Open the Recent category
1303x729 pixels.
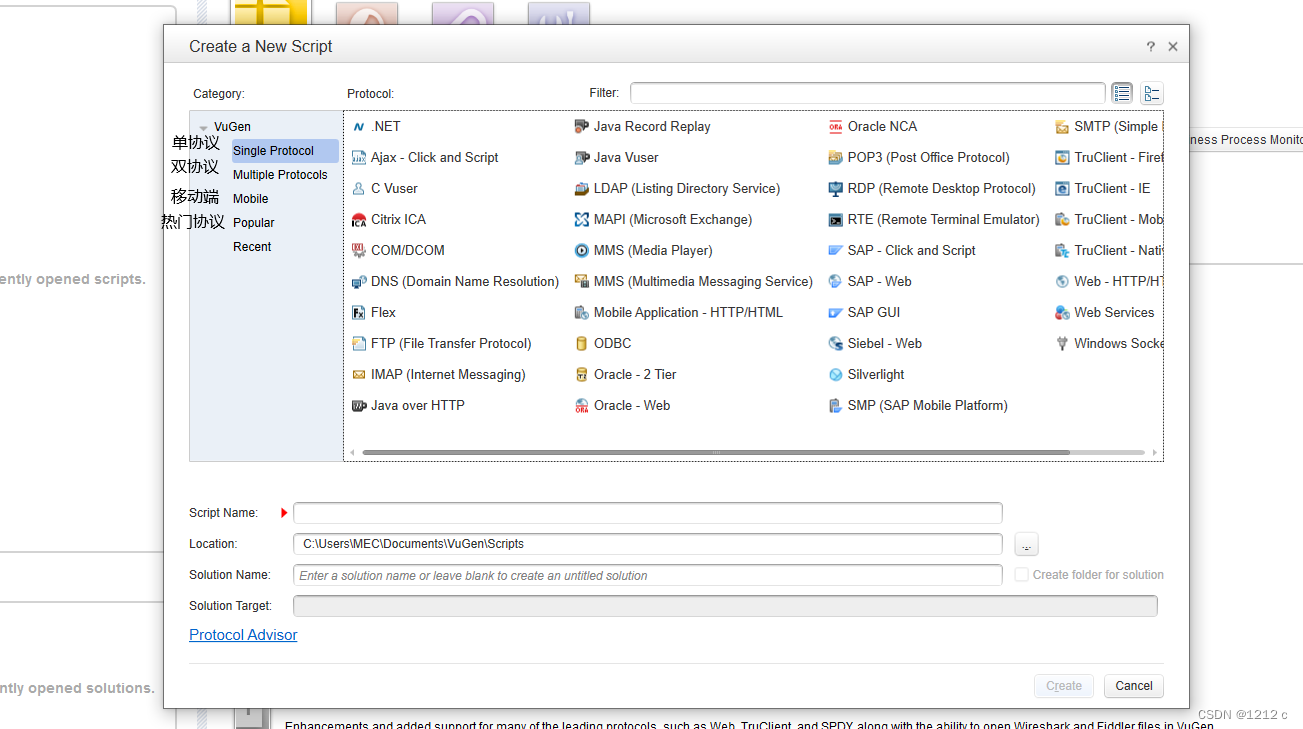point(252,247)
